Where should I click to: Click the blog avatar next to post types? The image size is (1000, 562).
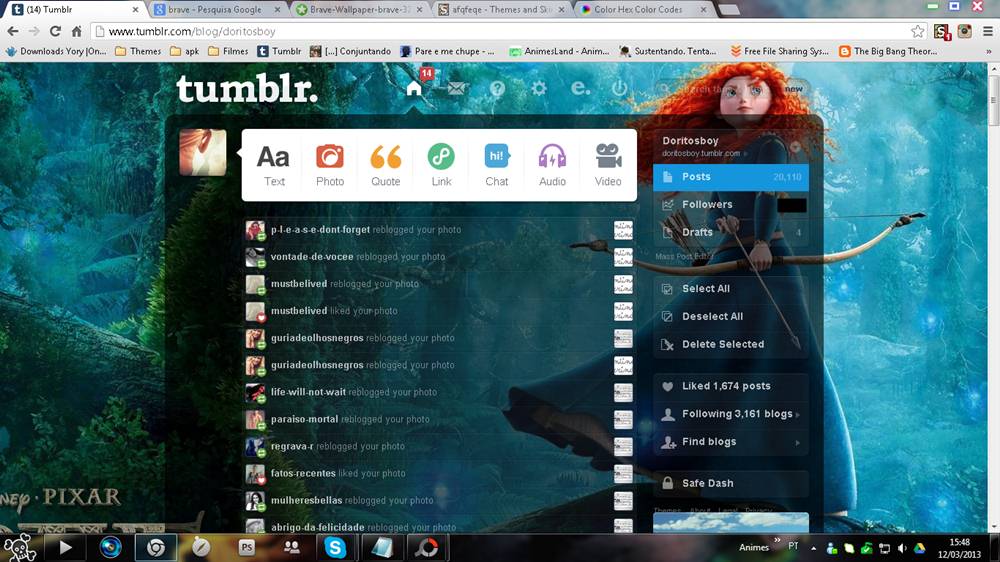(x=203, y=152)
